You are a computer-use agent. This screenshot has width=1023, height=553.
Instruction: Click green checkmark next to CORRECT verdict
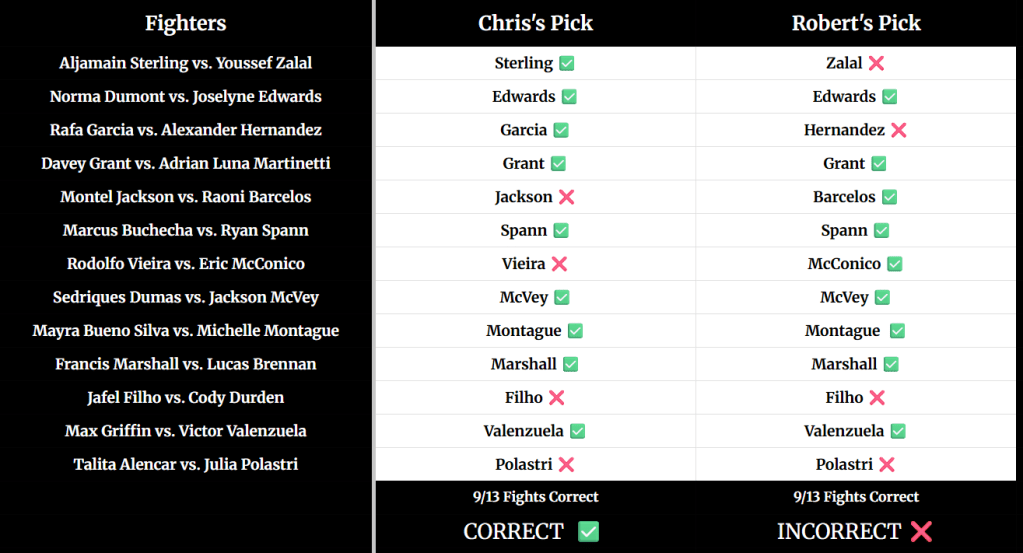(588, 531)
